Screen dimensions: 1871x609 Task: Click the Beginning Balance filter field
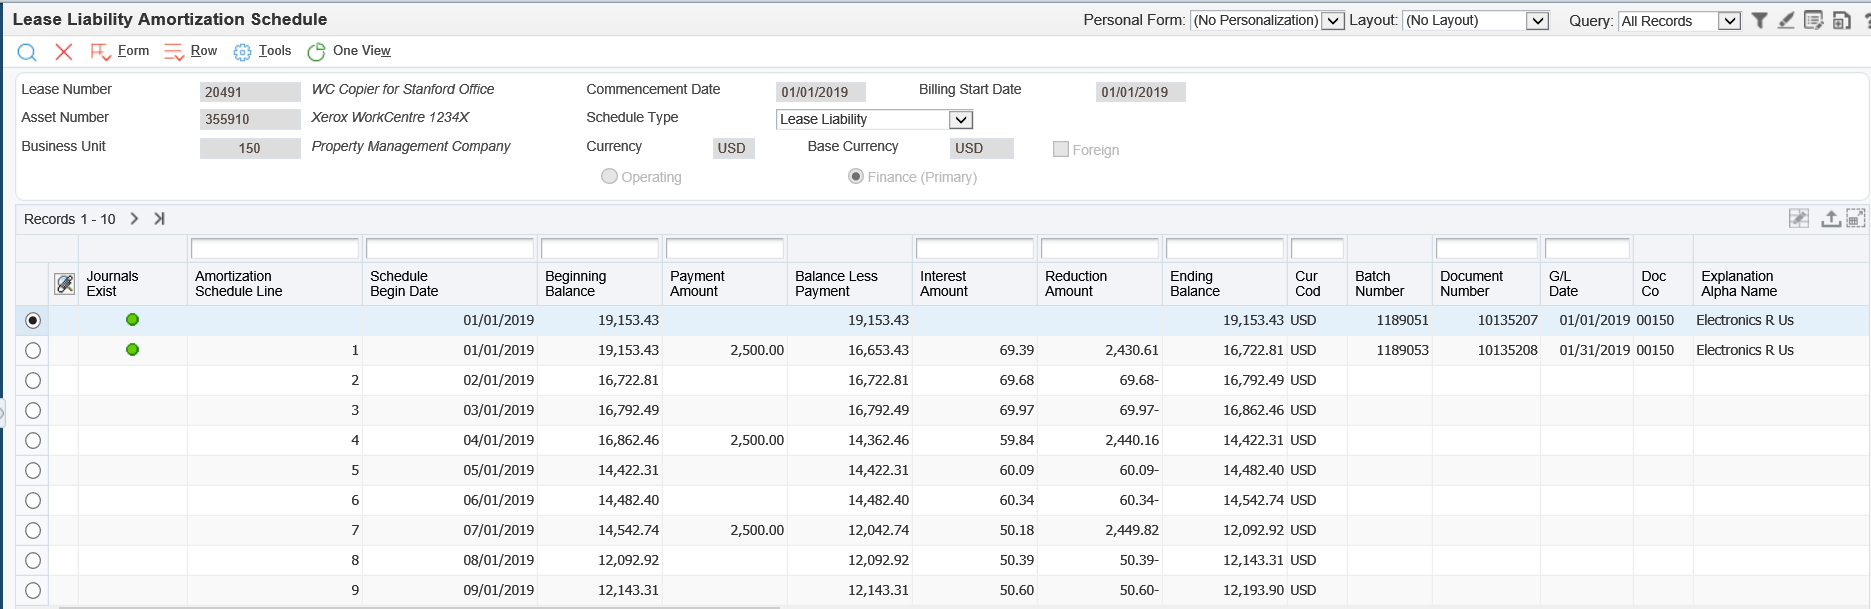point(600,248)
